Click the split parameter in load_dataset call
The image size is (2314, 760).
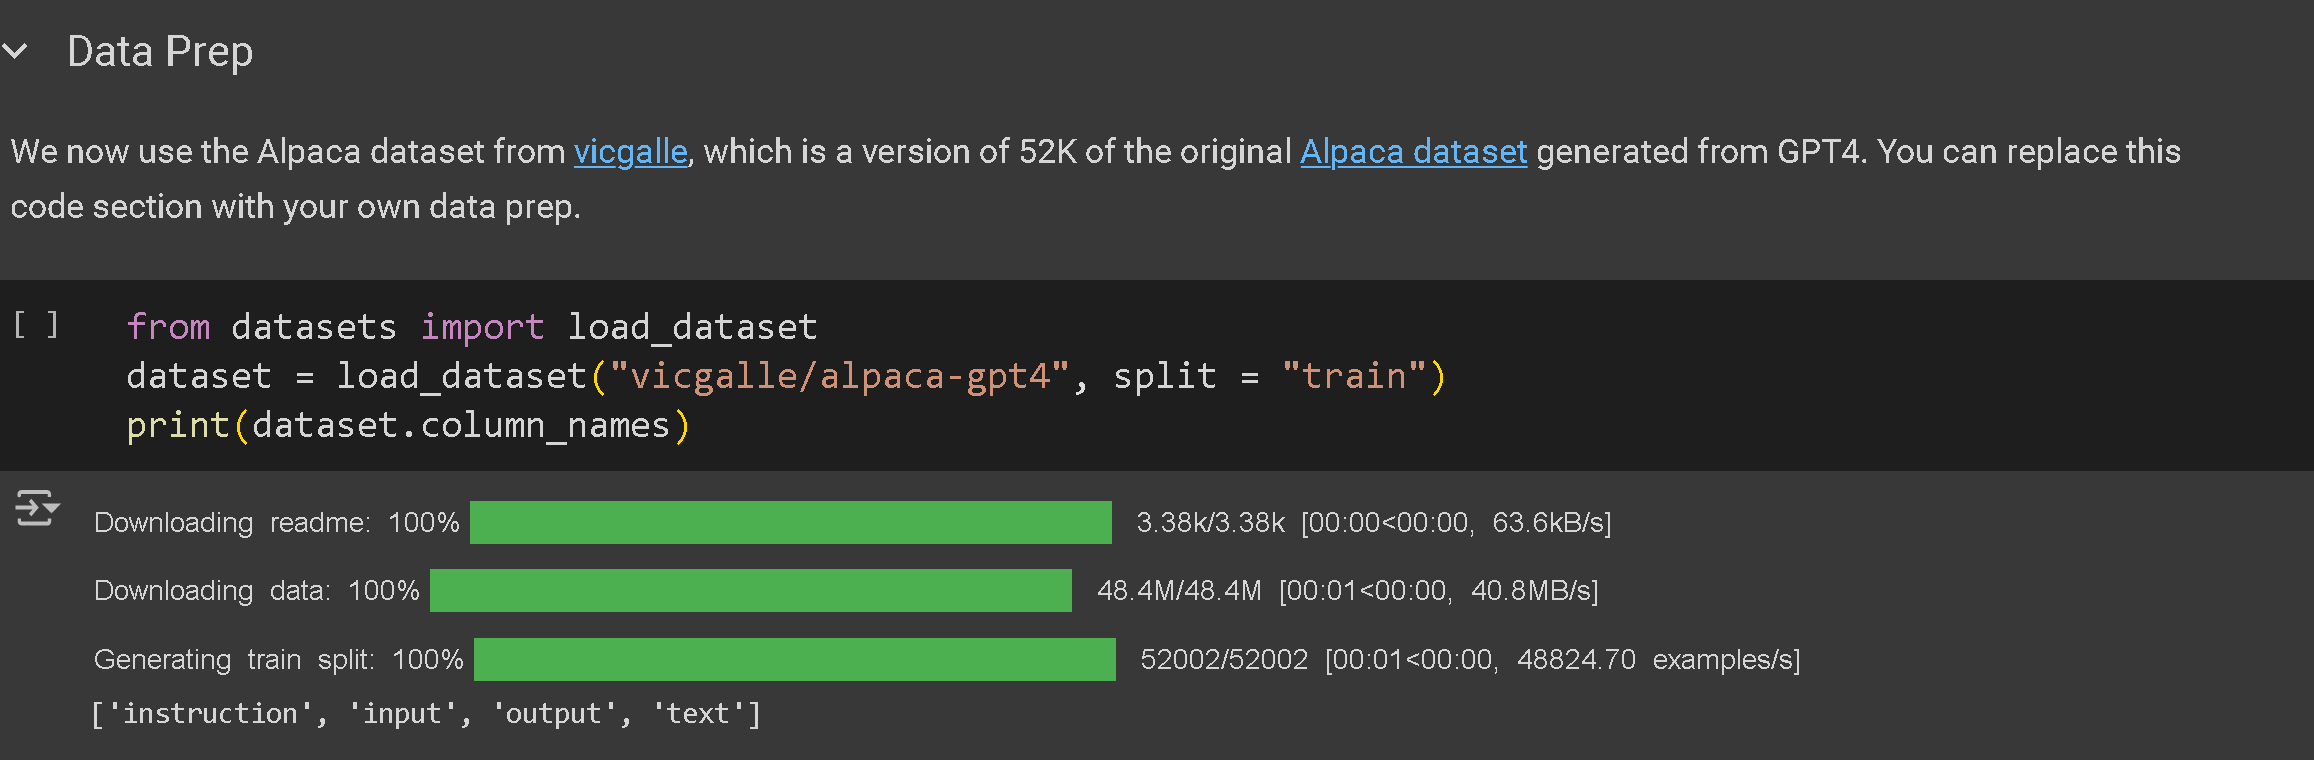pyautogui.click(x=1164, y=376)
